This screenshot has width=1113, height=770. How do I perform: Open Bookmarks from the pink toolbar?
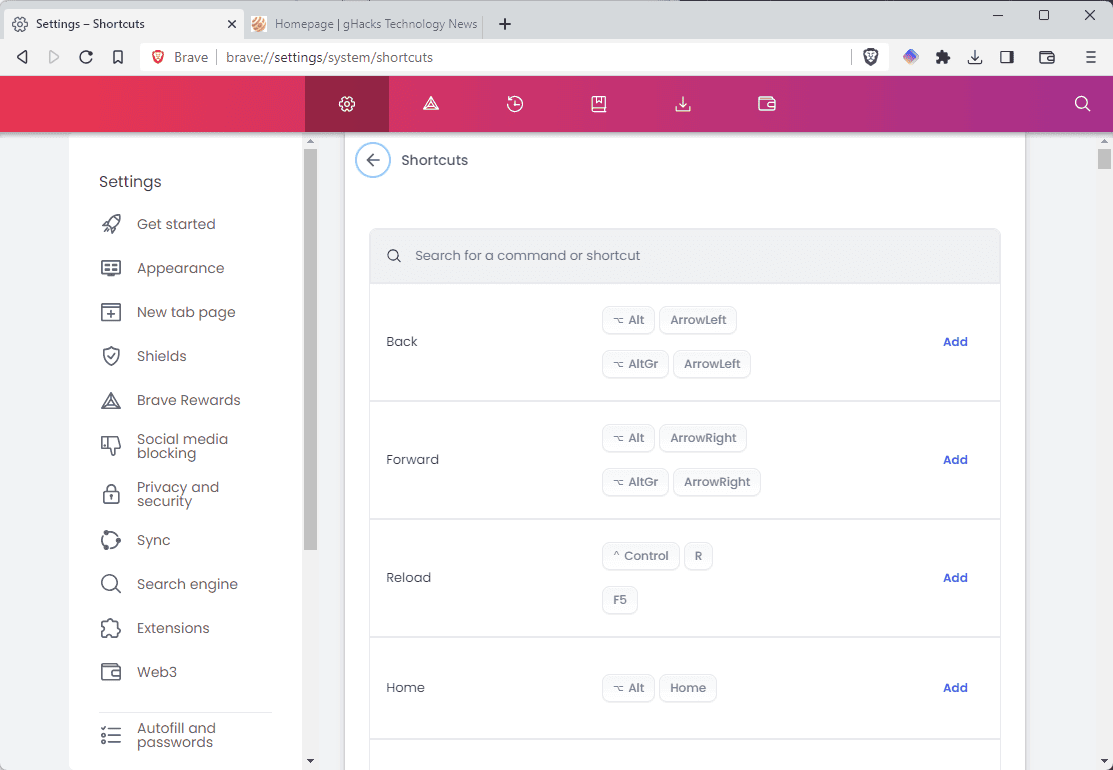(x=599, y=104)
